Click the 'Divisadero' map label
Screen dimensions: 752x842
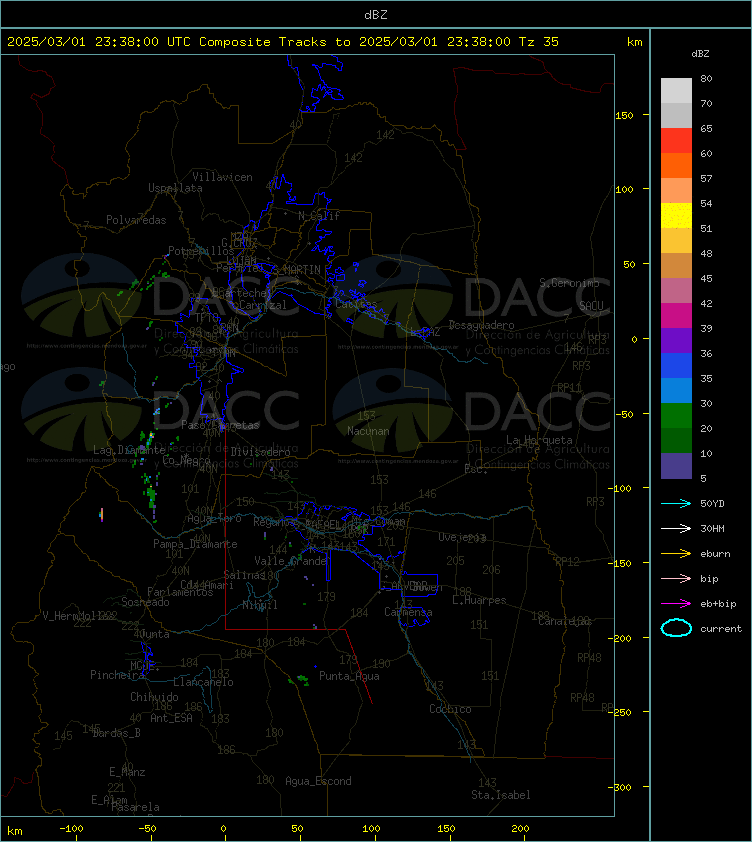tap(261, 452)
